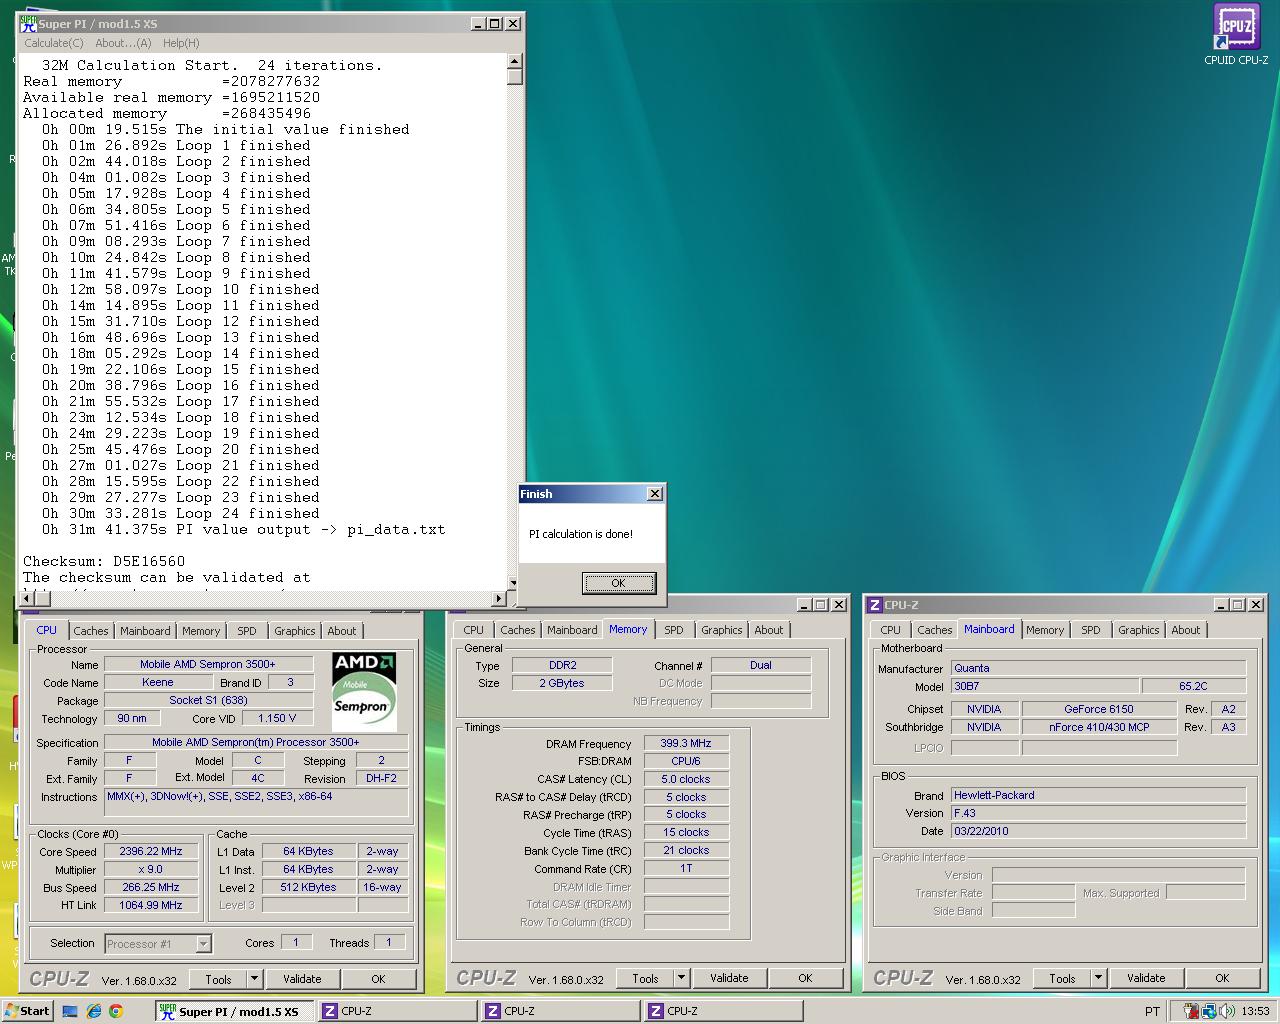1280x1024 pixels.
Task: Open CPU tab in the Memory-tab window
Action: [474, 630]
